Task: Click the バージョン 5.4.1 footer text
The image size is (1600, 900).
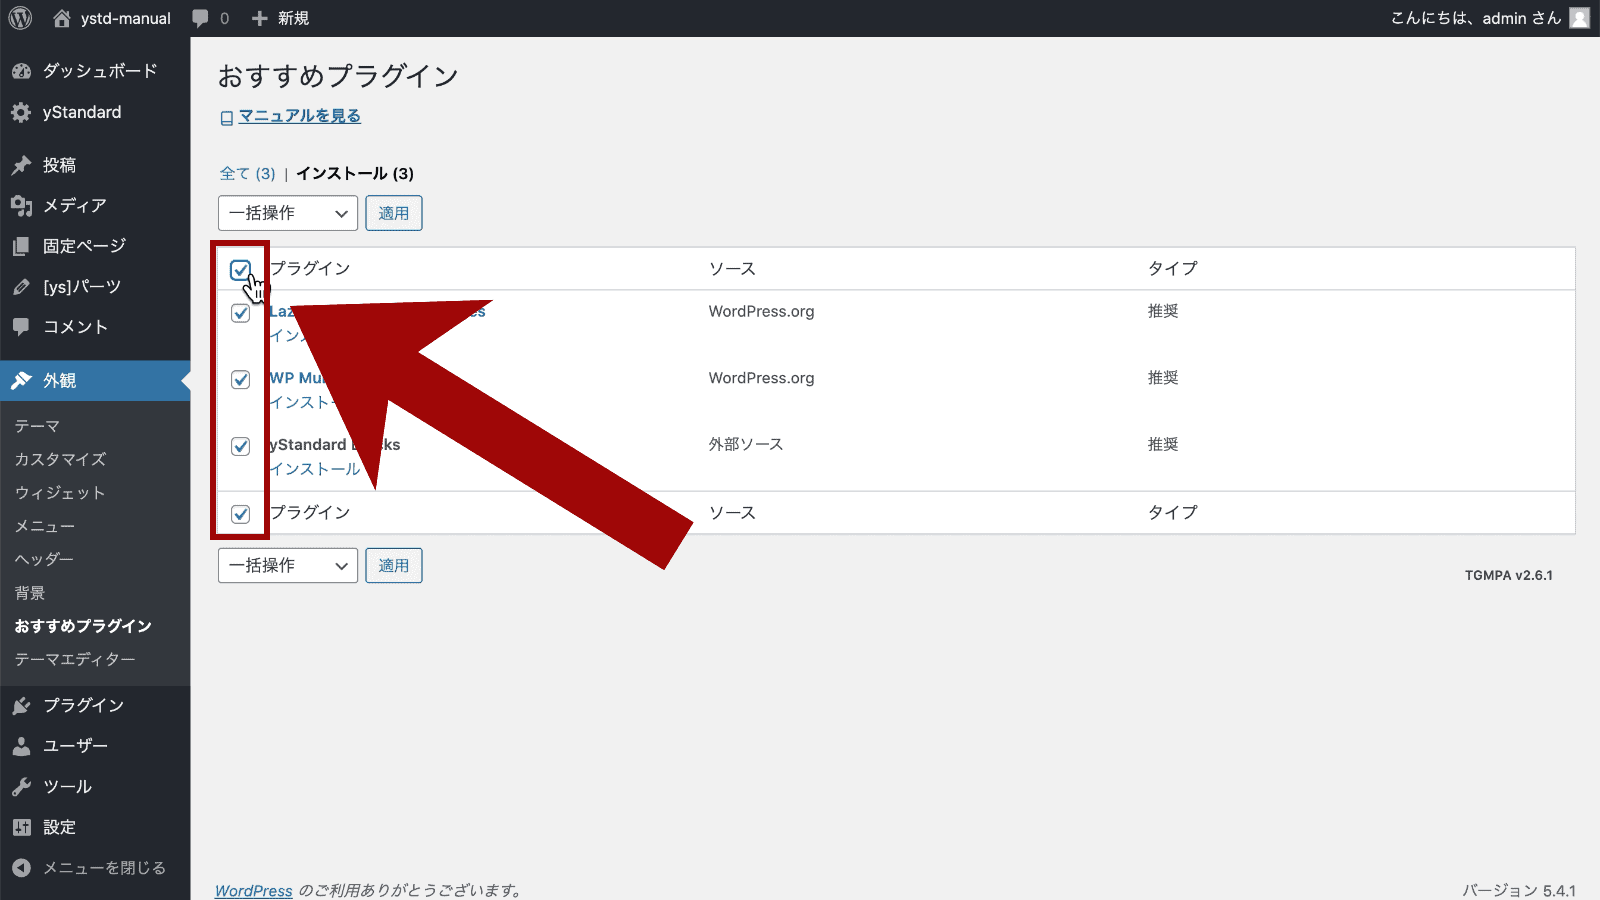Action: [1519, 890]
